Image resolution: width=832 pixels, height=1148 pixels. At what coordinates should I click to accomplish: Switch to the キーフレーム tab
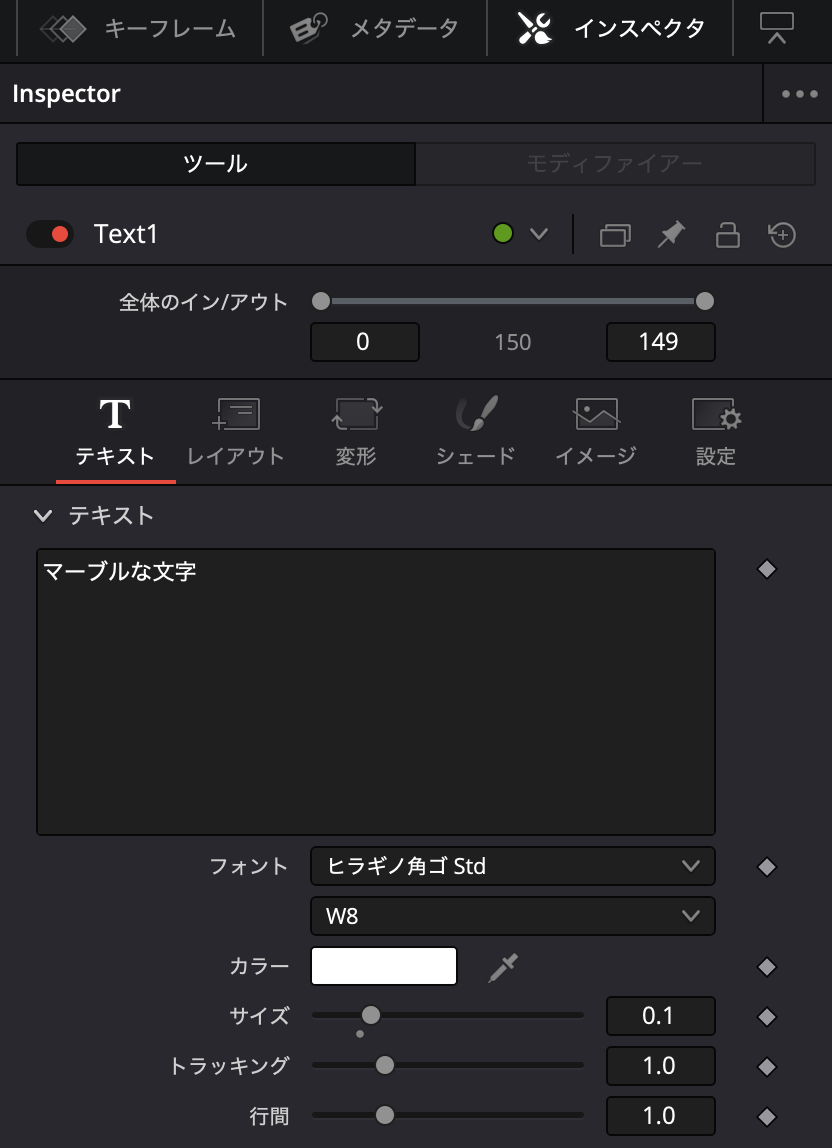point(140,29)
